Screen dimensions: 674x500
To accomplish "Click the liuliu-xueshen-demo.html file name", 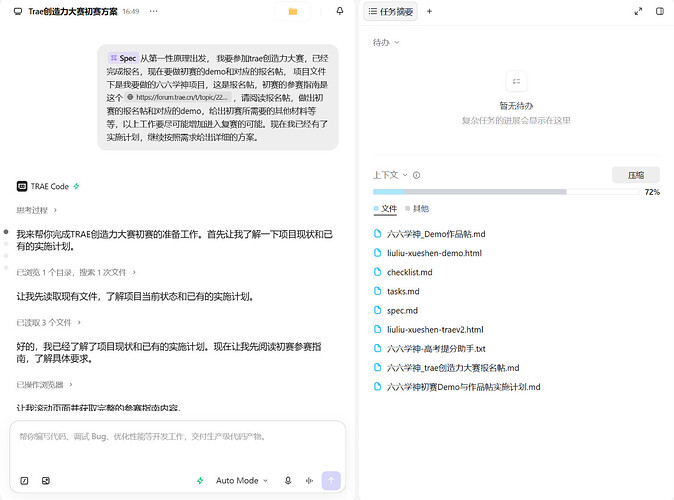I will tap(434, 253).
